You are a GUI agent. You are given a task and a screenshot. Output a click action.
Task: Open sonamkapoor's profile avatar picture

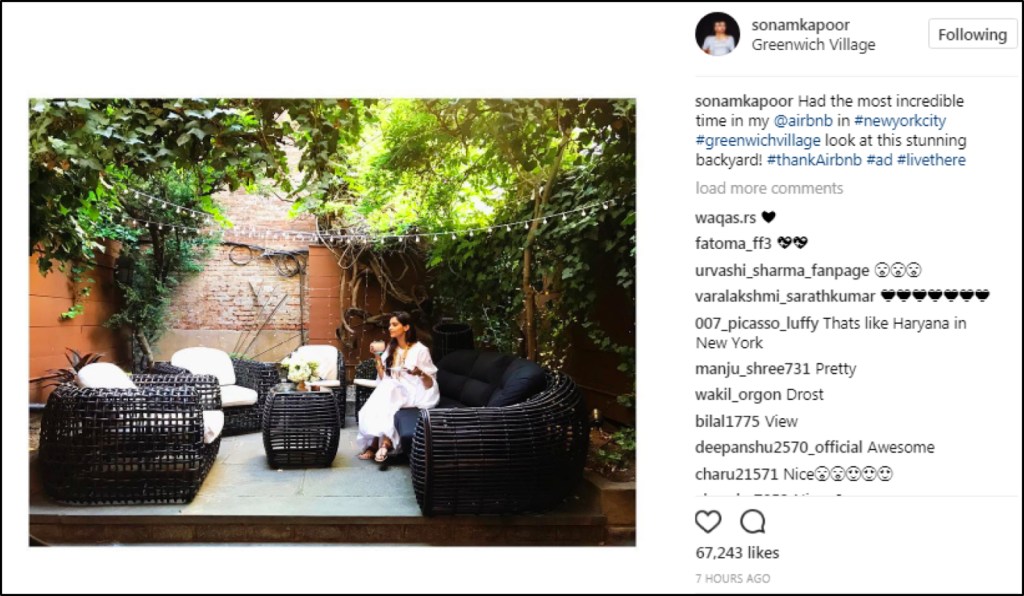click(718, 34)
